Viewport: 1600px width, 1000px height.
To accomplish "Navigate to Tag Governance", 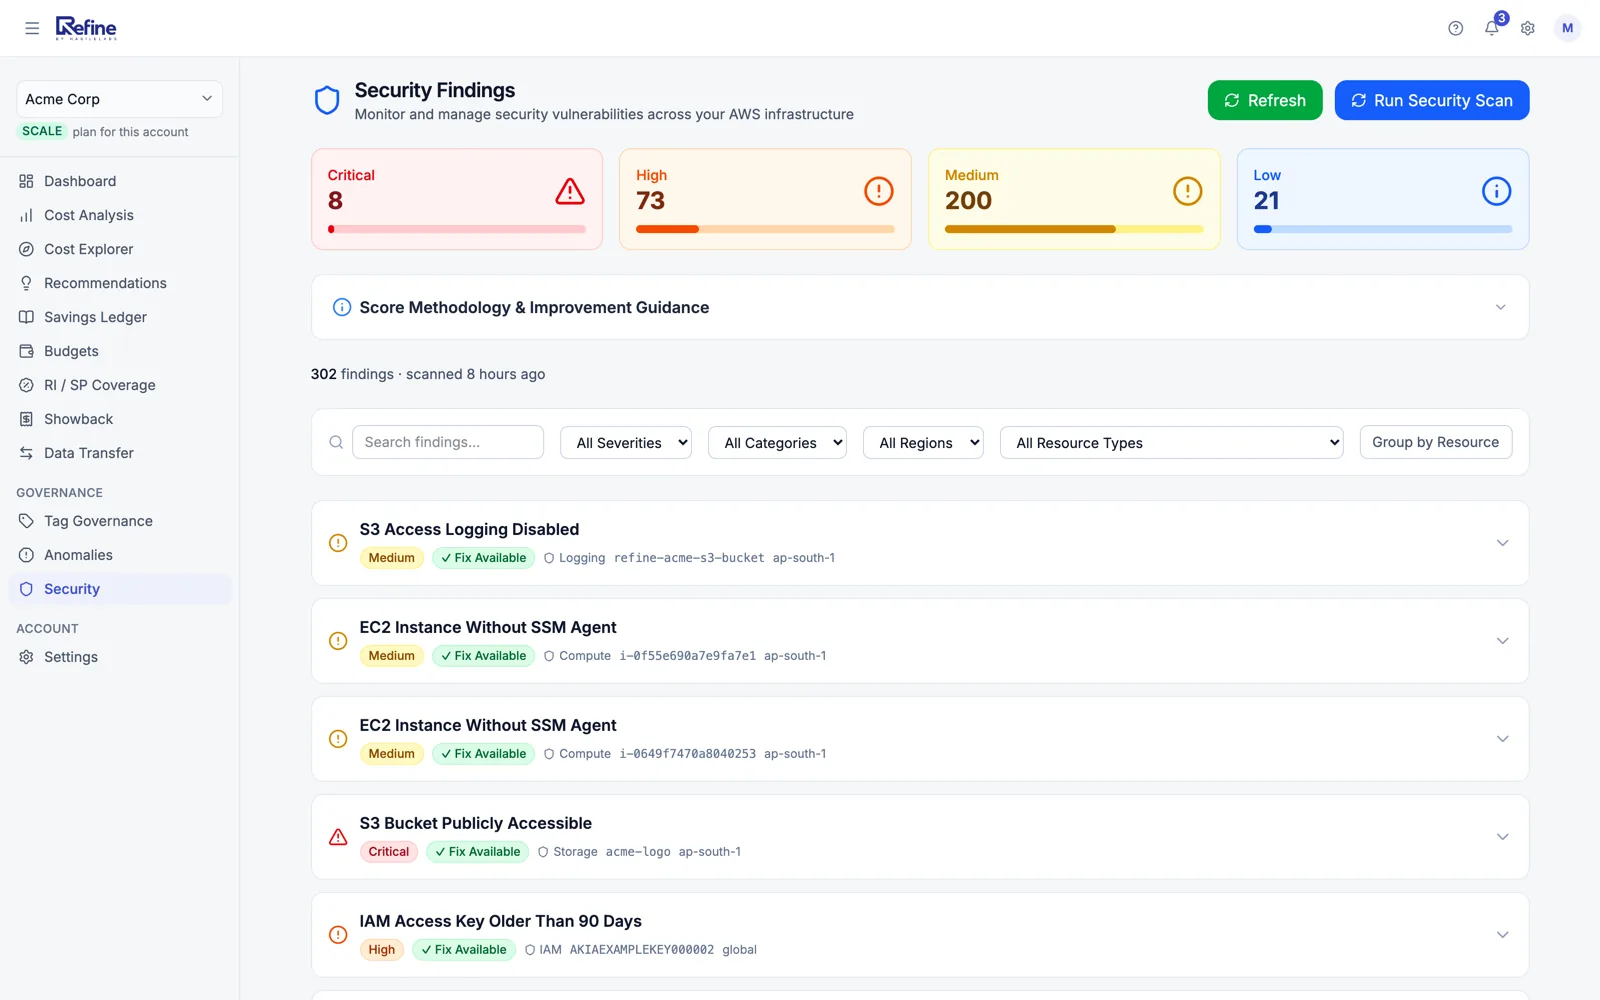I will [120, 521].
